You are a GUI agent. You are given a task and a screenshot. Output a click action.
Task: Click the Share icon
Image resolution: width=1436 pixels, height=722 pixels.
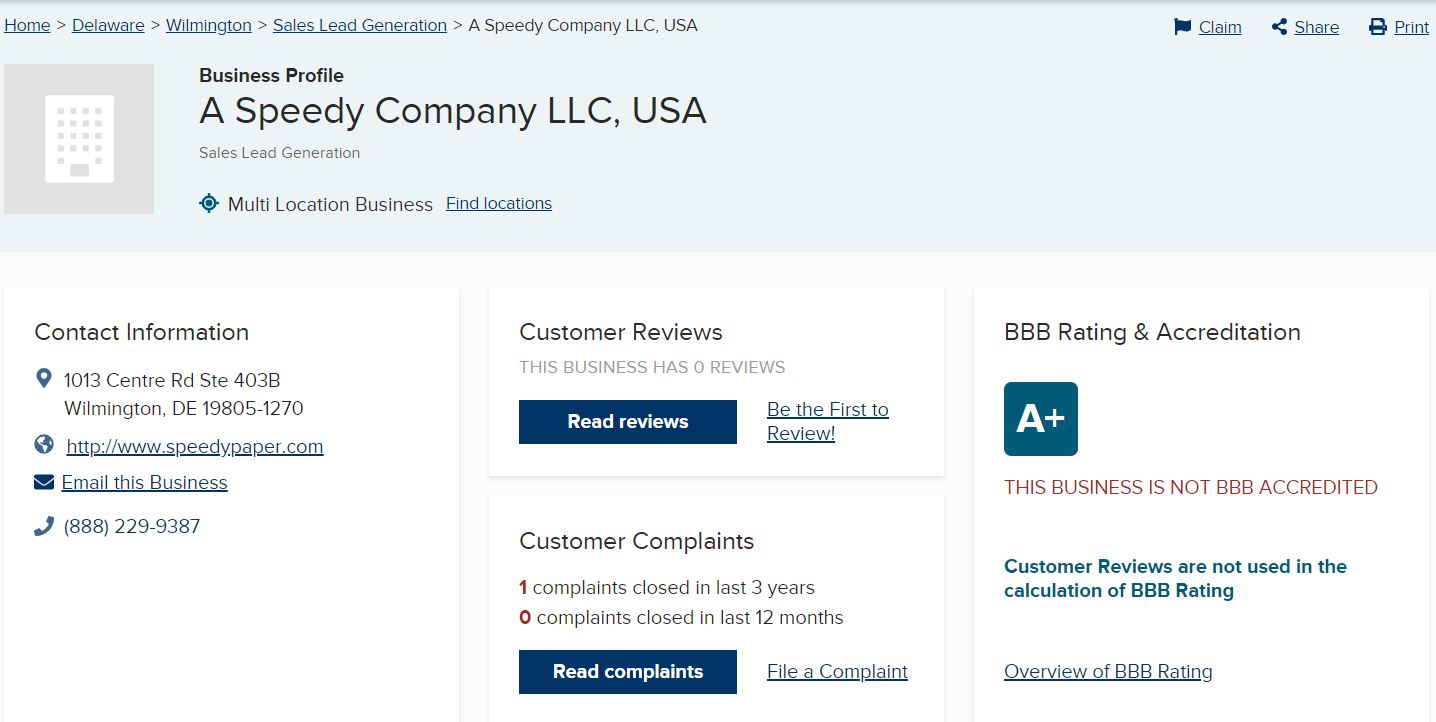click(1279, 27)
